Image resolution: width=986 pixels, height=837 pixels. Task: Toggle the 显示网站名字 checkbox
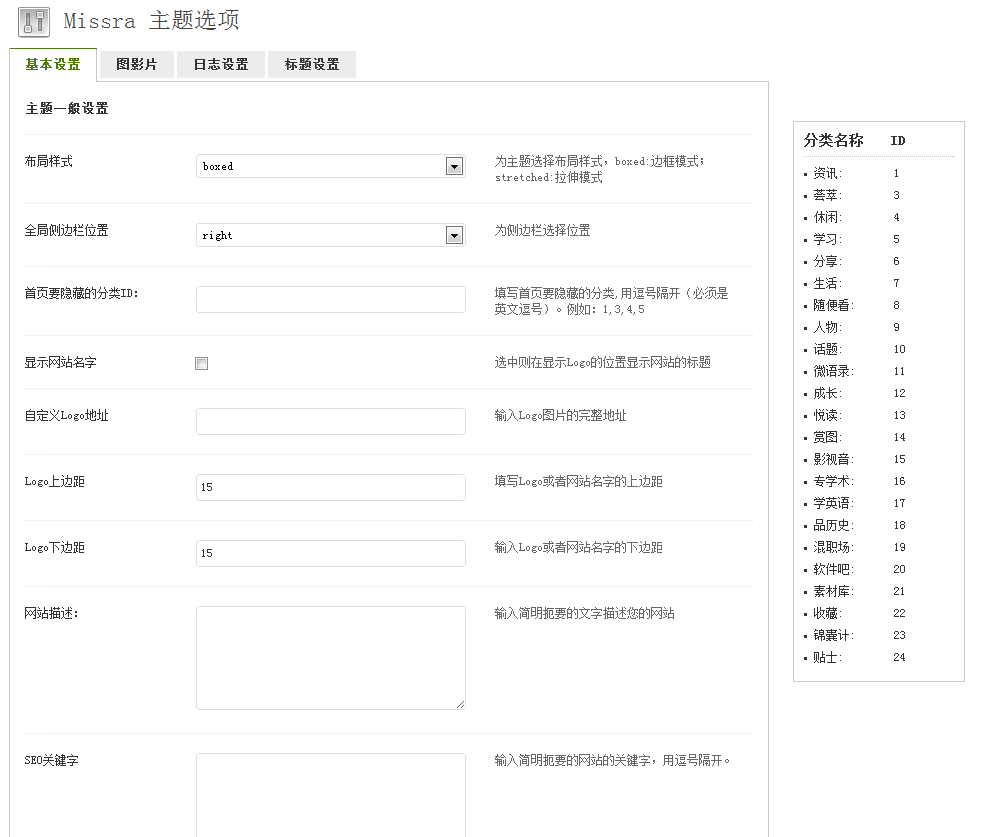[x=202, y=364]
